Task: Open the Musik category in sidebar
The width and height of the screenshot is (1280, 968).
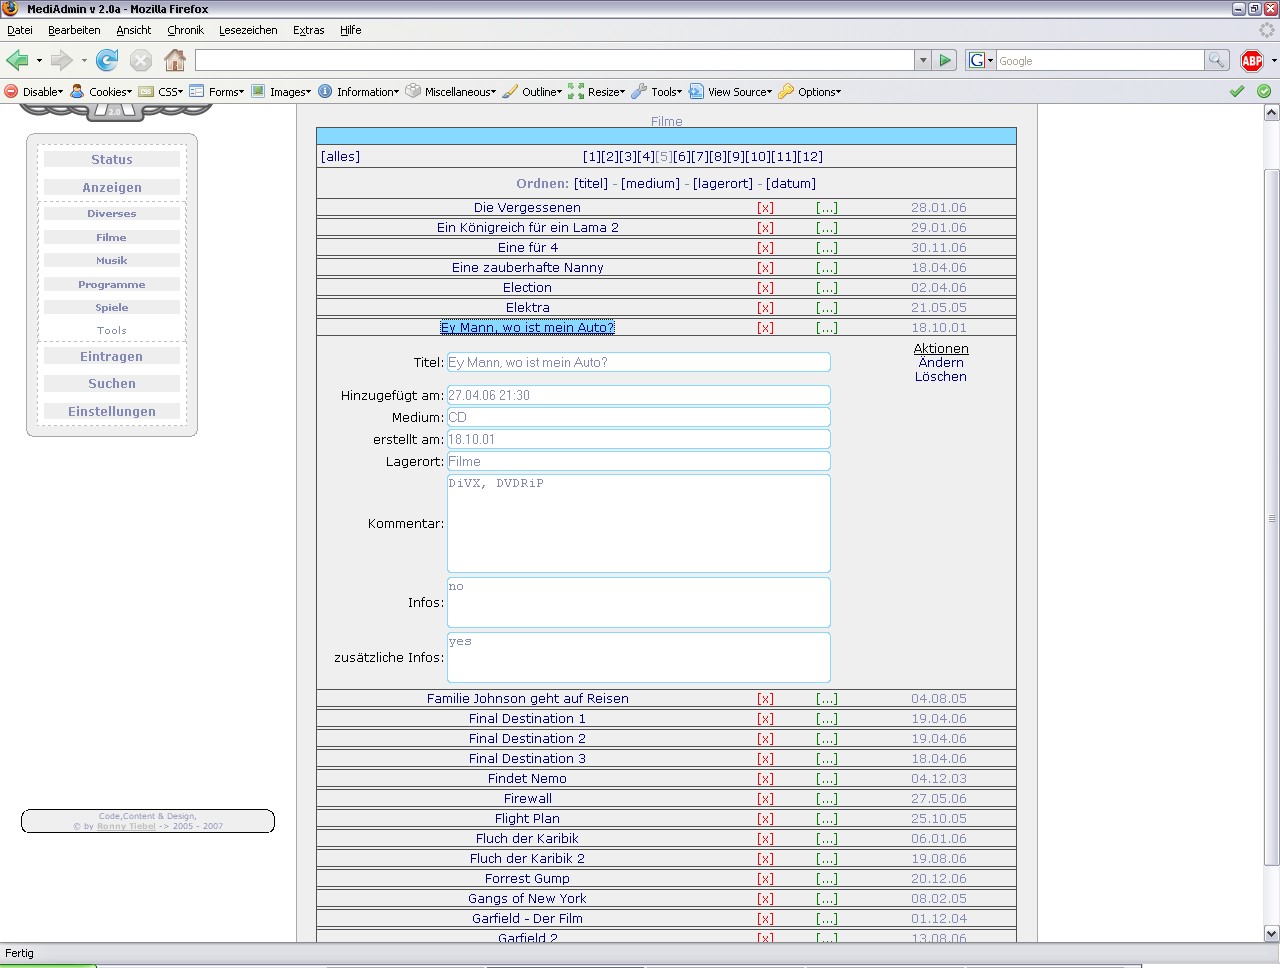Action: 112,261
